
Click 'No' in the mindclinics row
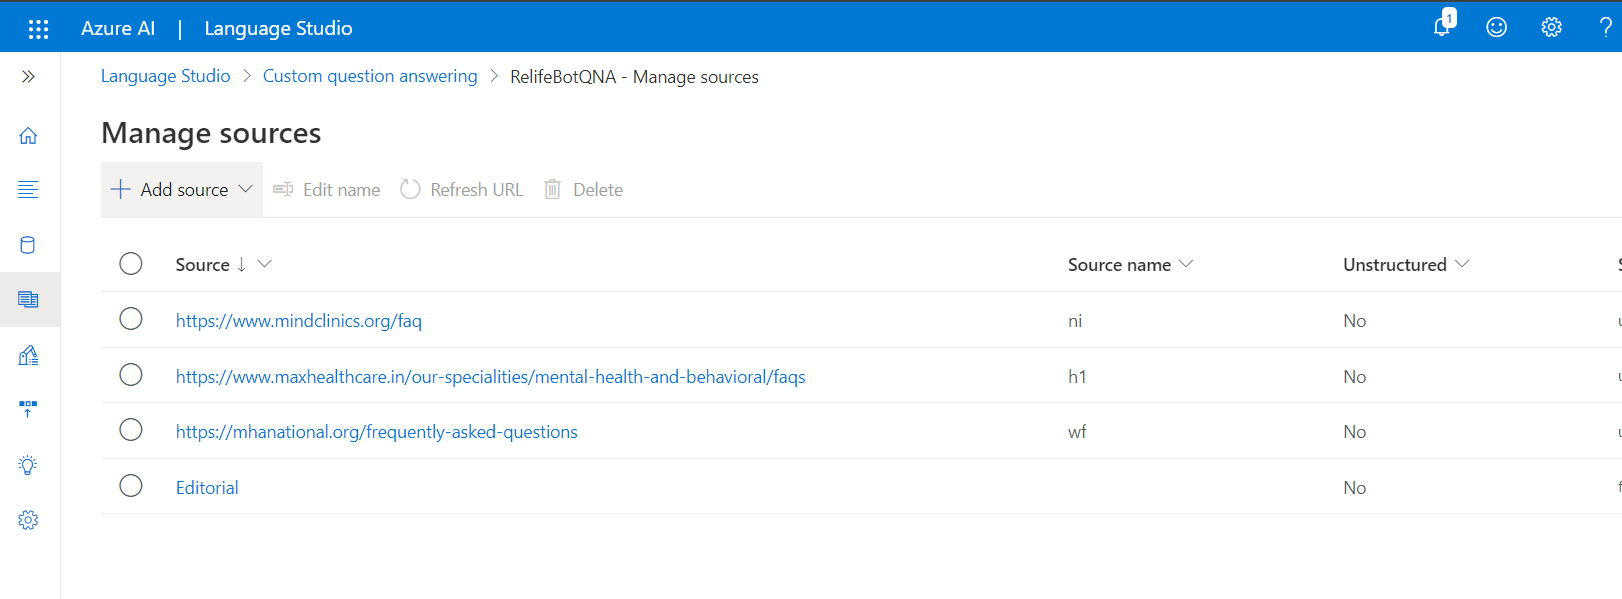(1355, 321)
